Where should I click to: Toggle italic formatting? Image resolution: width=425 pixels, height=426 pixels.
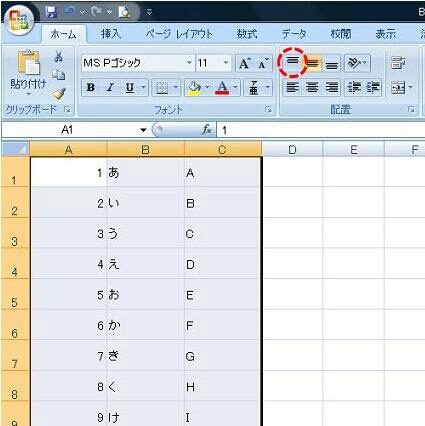[110, 88]
